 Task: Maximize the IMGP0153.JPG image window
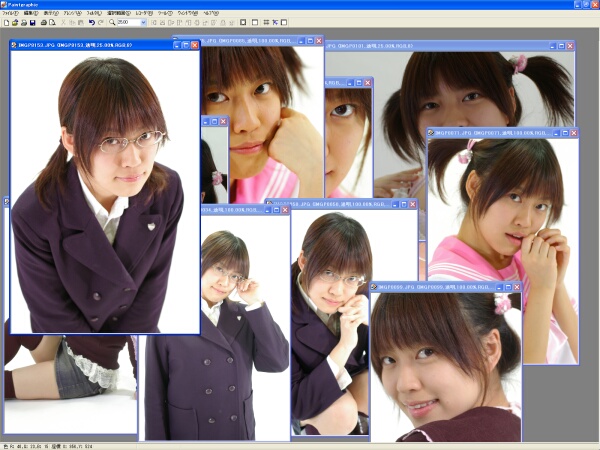point(186,45)
